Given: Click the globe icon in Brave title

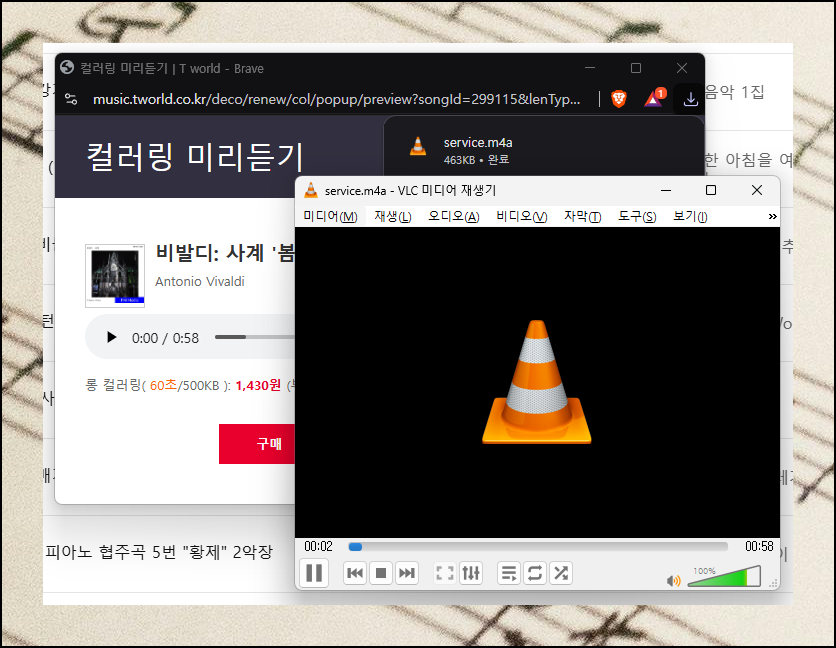Looking at the screenshot, I should click(67, 68).
